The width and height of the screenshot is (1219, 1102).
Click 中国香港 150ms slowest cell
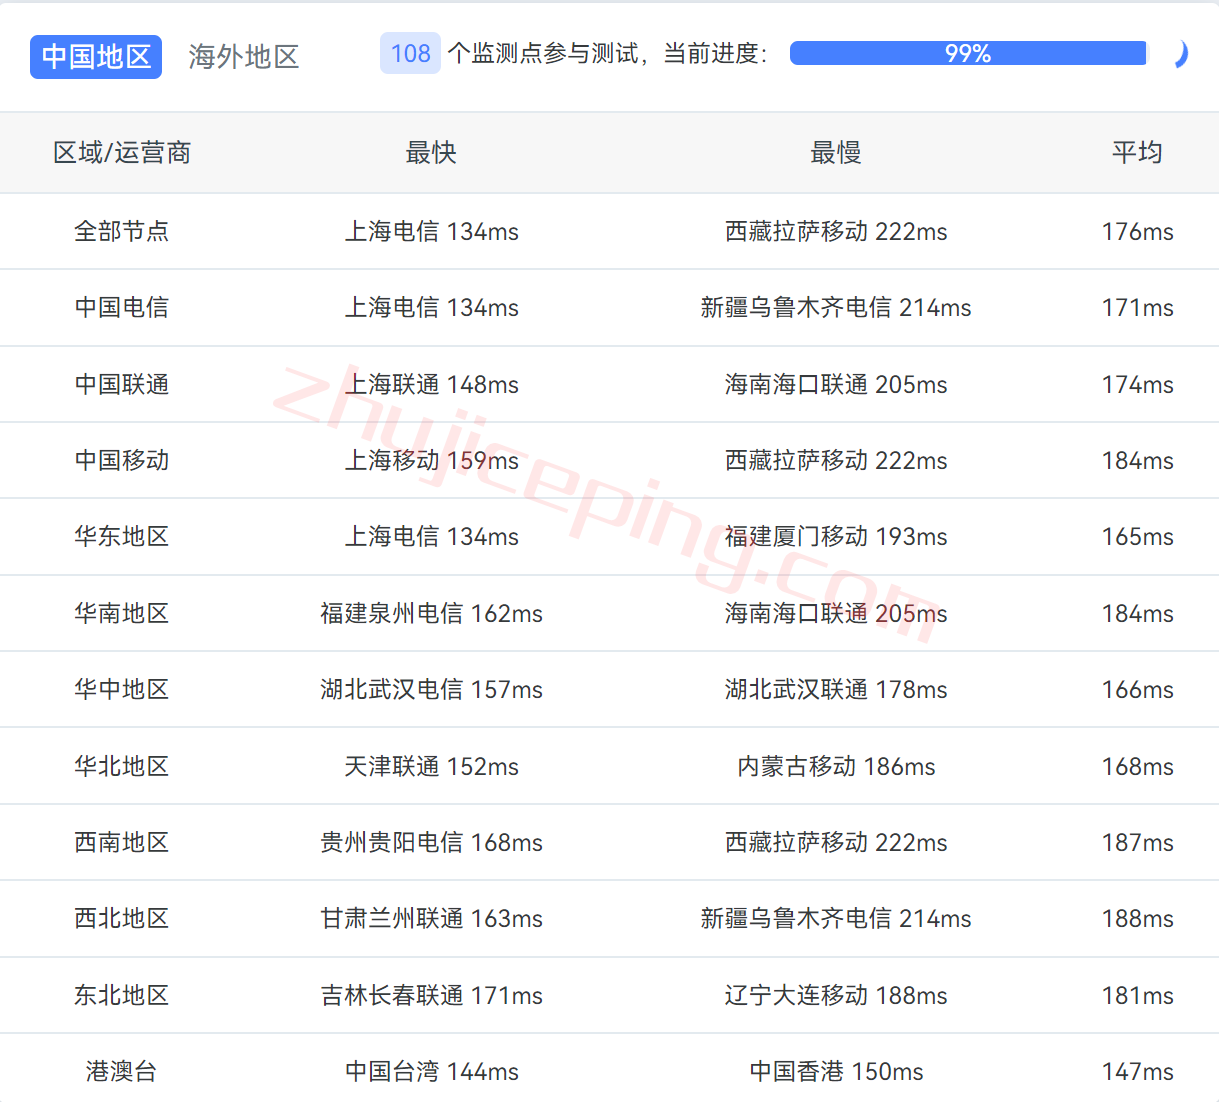point(836,1072)
